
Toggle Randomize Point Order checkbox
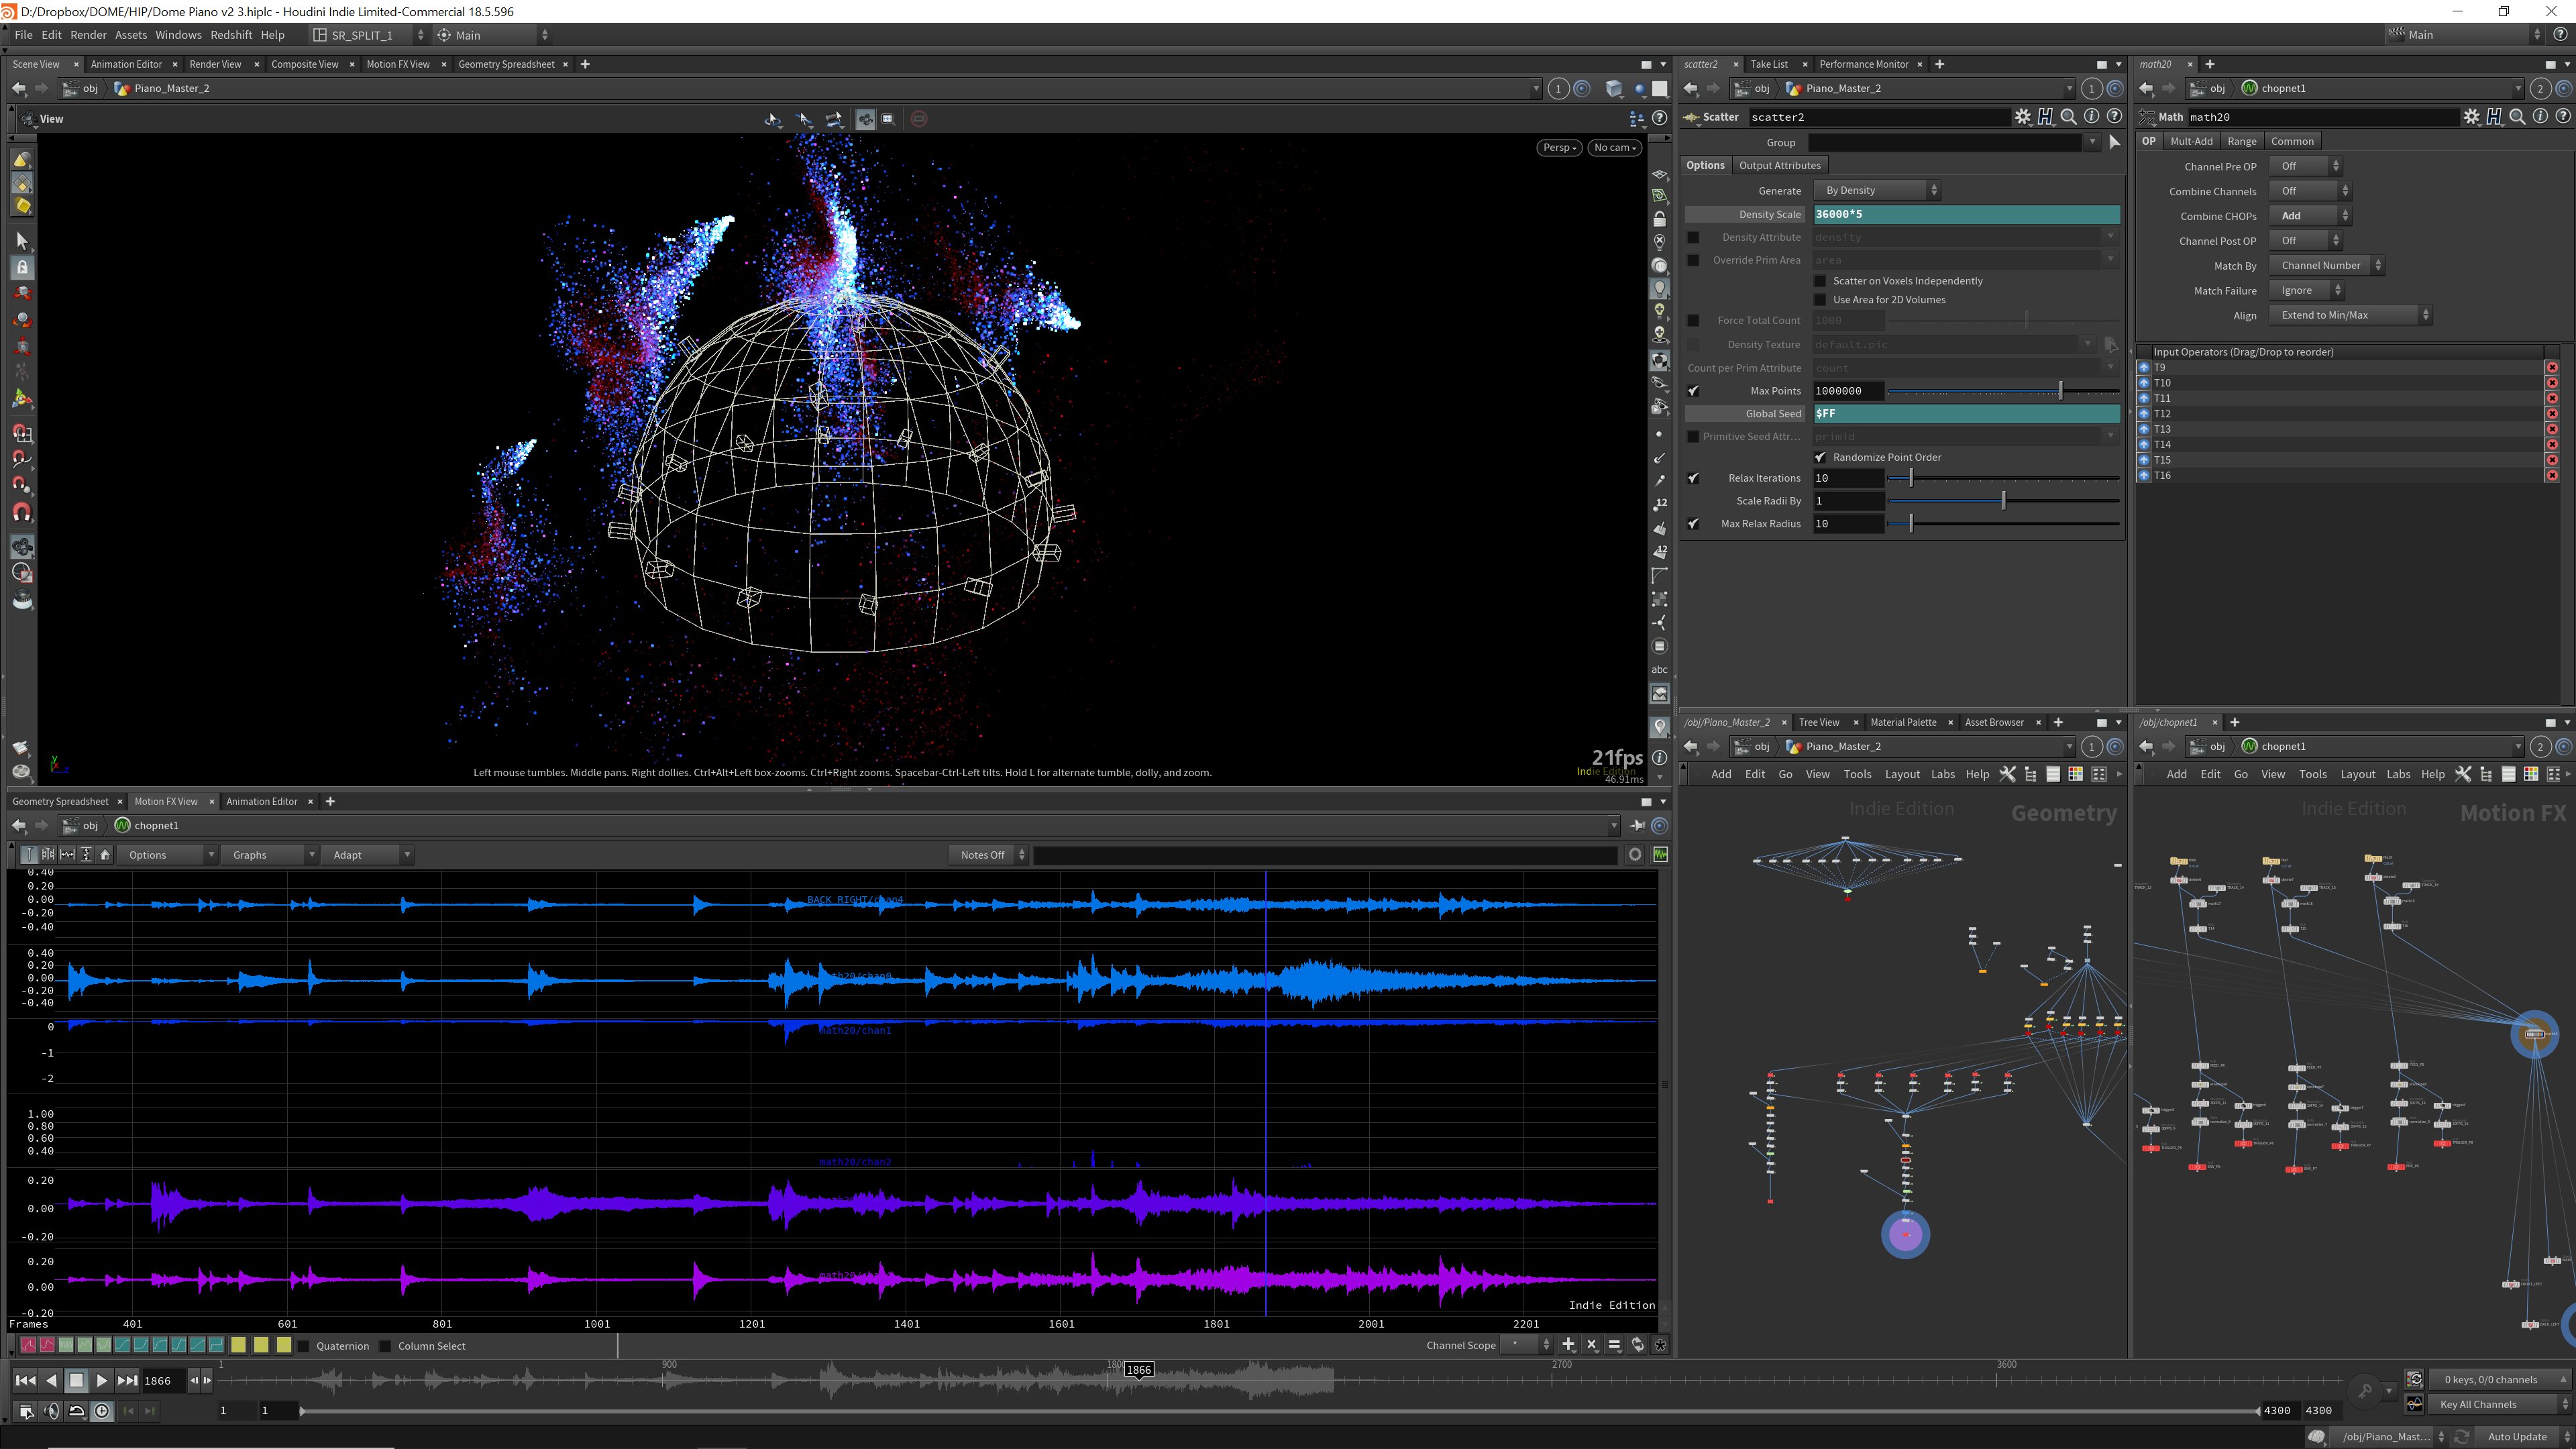tap(1820, 458)
